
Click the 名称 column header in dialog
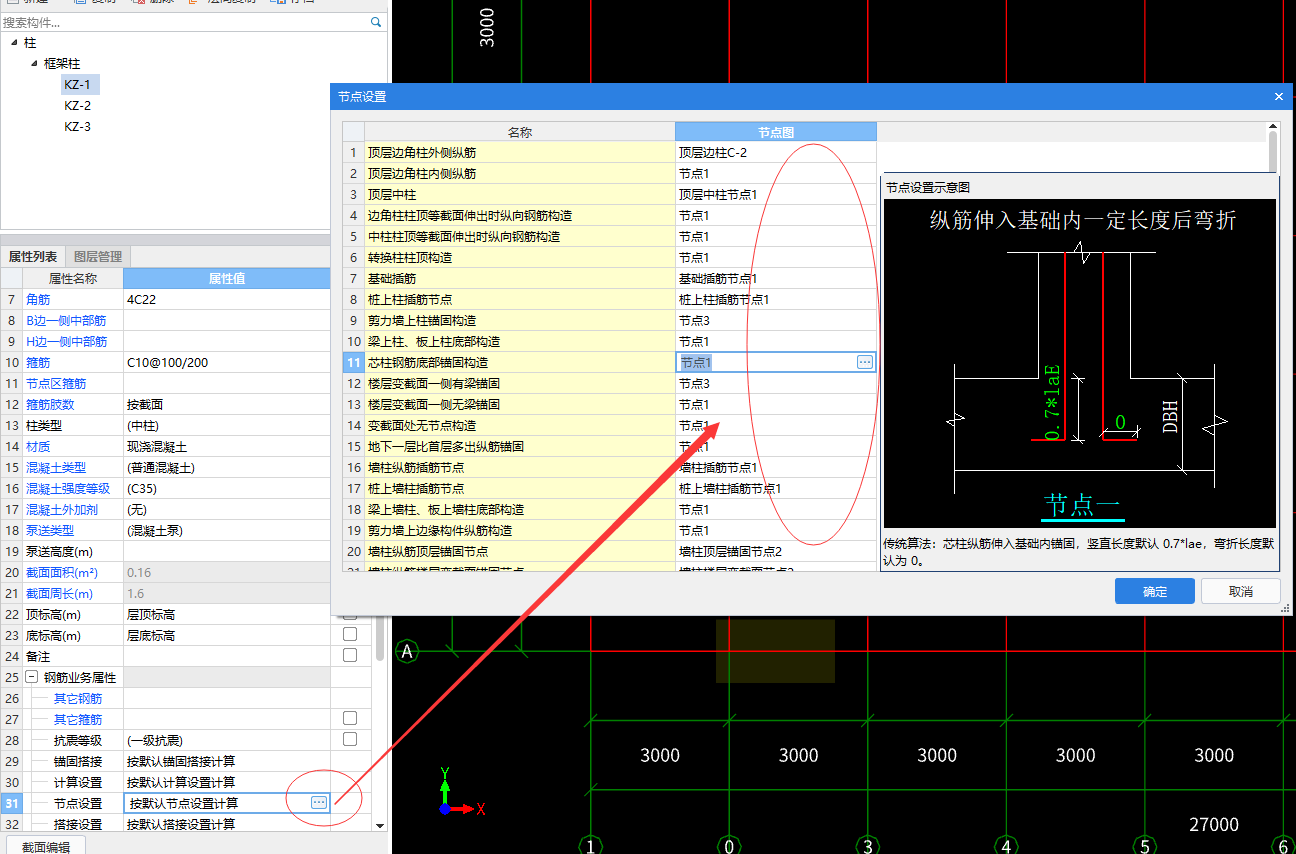(x=519, y=132)
